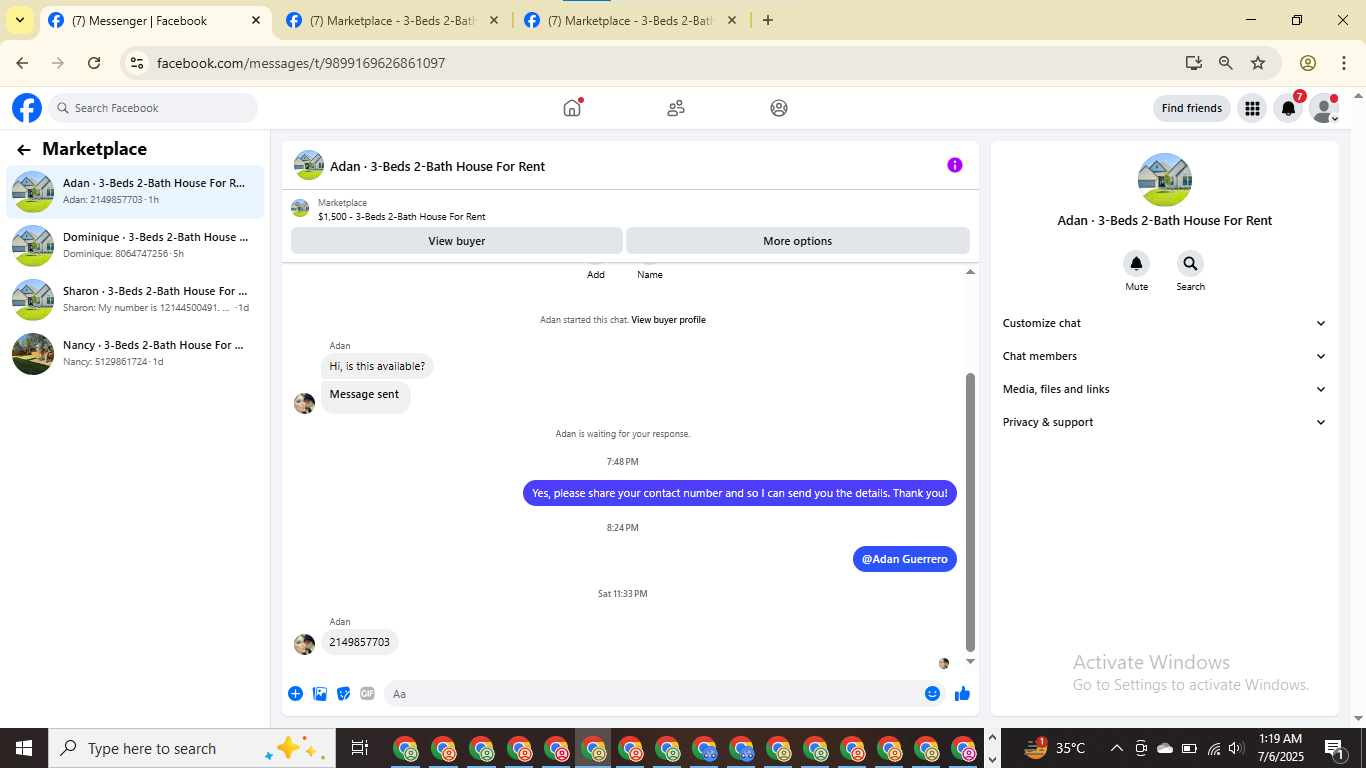Open a new browser tab
1366x768 pixels.
768,20
